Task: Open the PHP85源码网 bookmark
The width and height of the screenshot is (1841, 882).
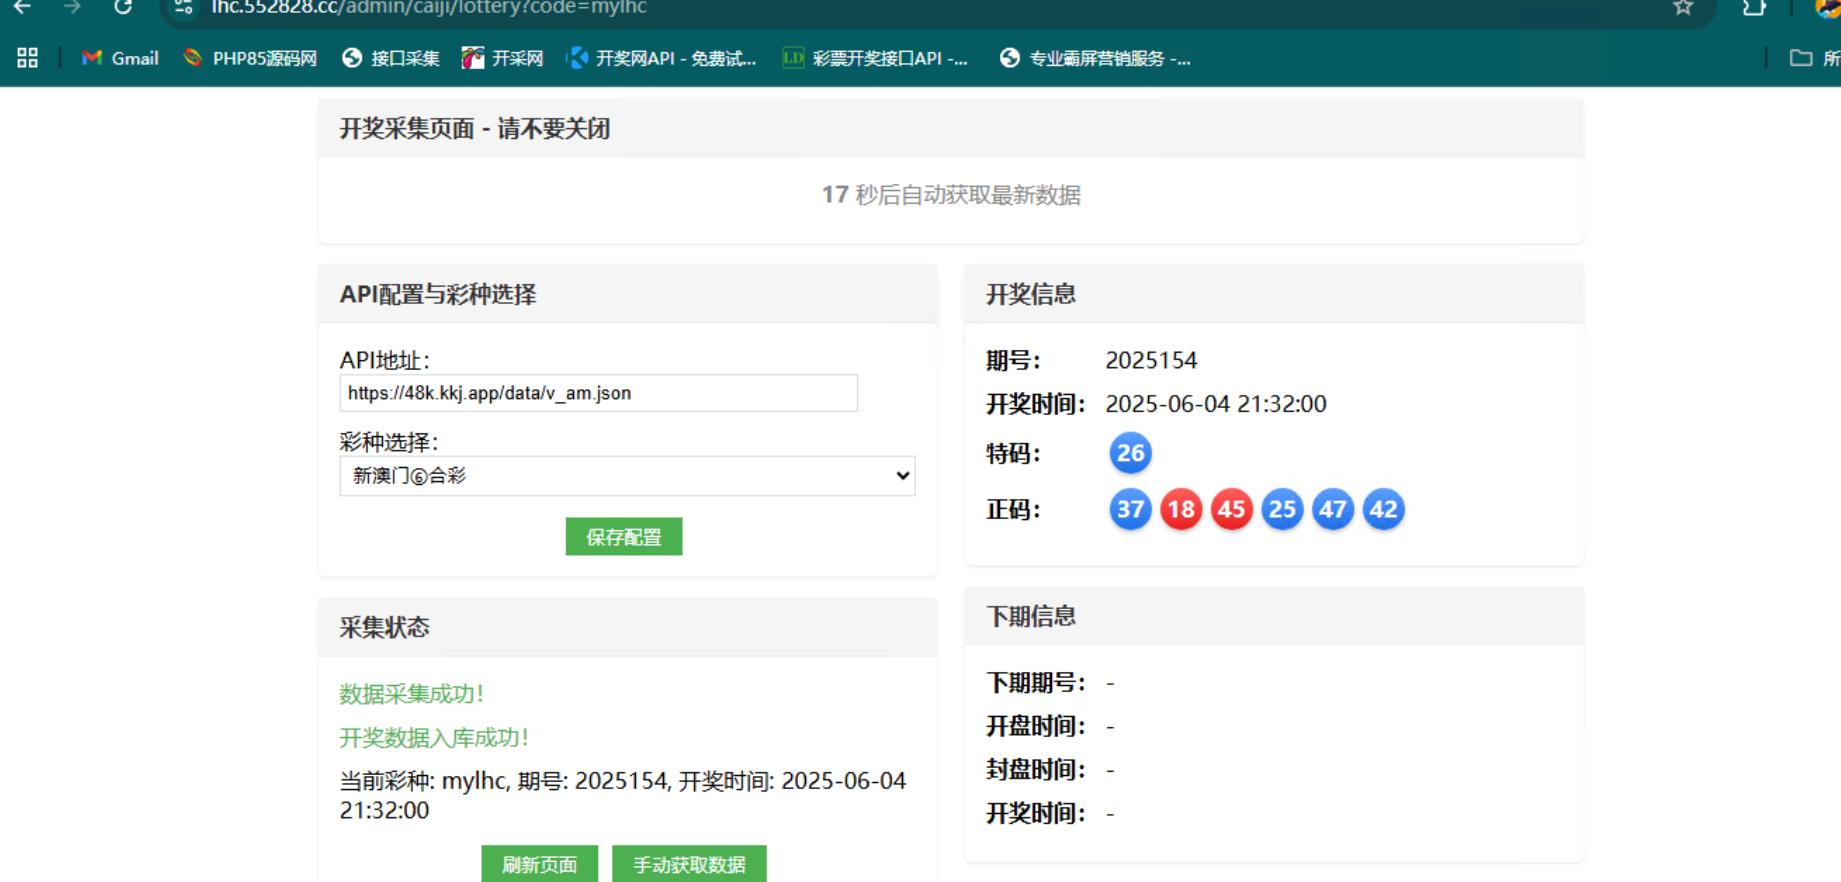Action: click(x=250, y=58)
